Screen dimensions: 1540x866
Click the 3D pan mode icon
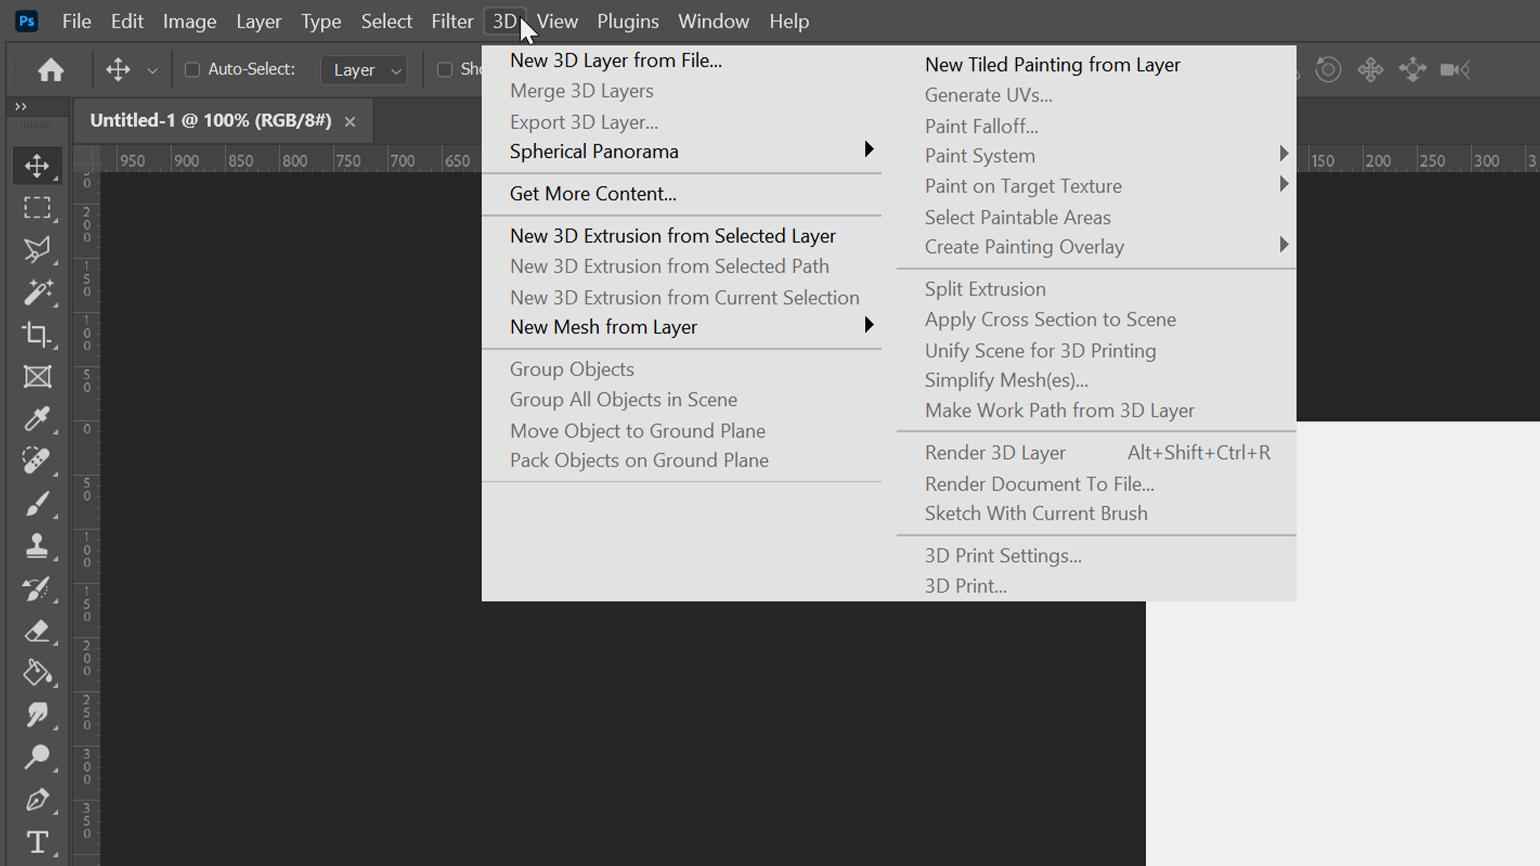(1370, 69)
